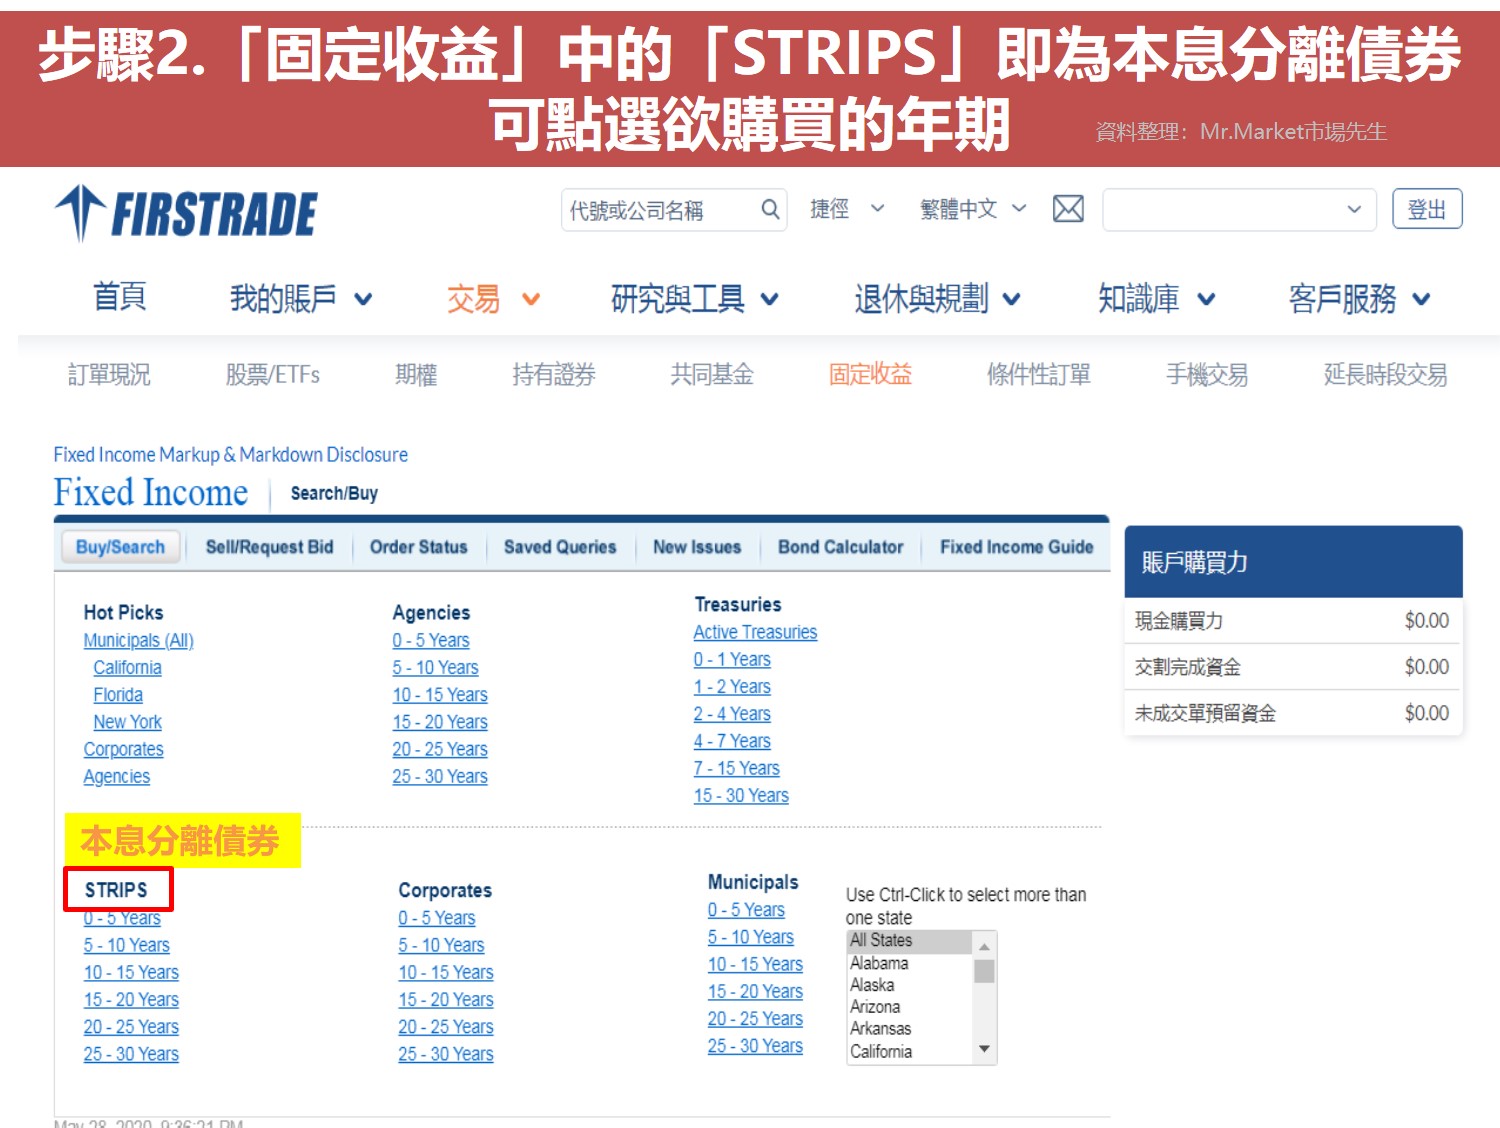
Task: Select STRIPS 5 - 10 Years
Action: tap(126, 945)
